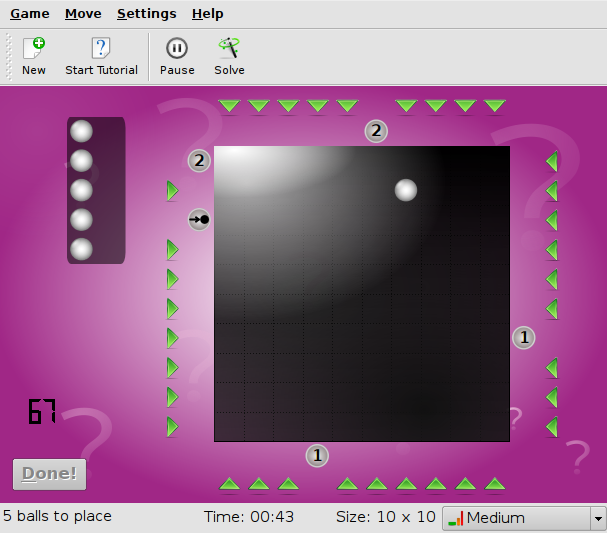This screenshot has height=533, width=607.
Task: Open the Settings menu
Action: [x=146, y=14]
